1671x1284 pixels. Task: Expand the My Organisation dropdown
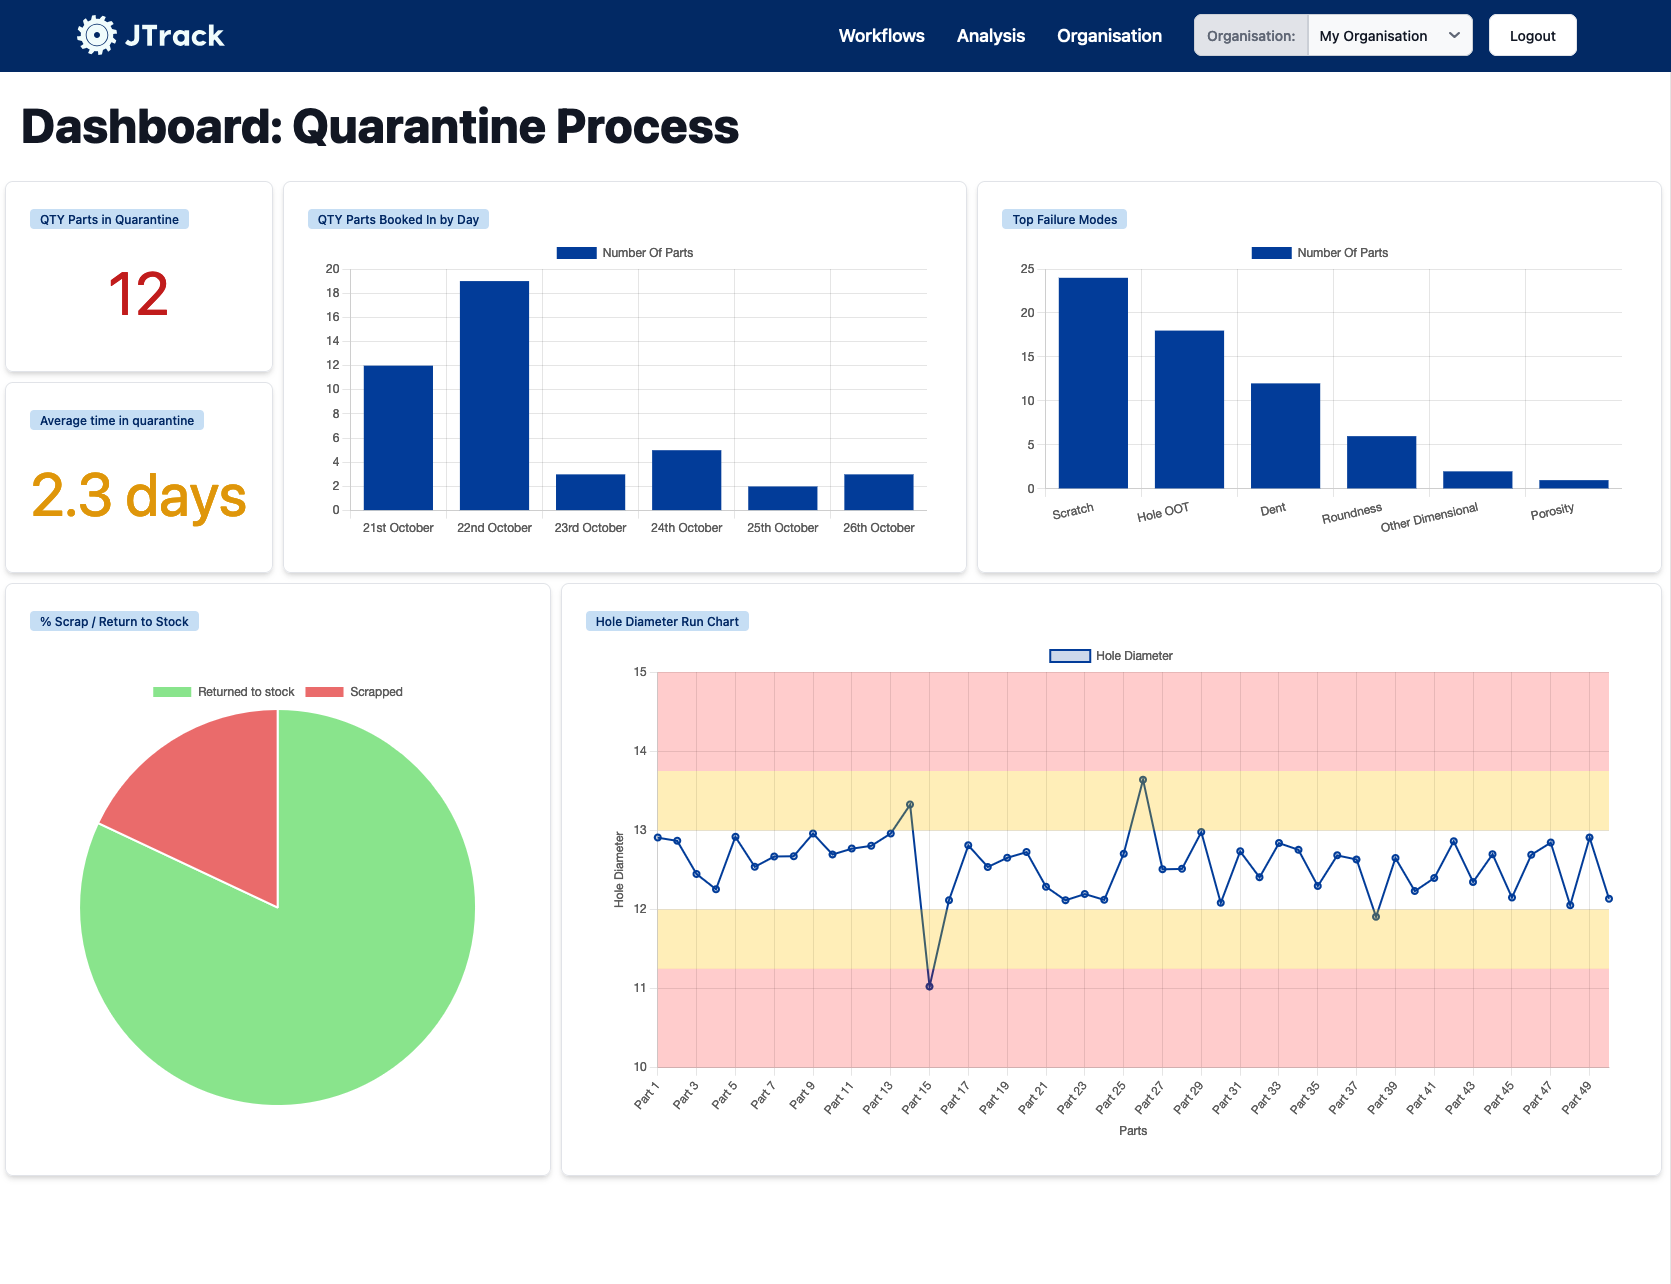pyautogui.click(x=1390, y=35)
